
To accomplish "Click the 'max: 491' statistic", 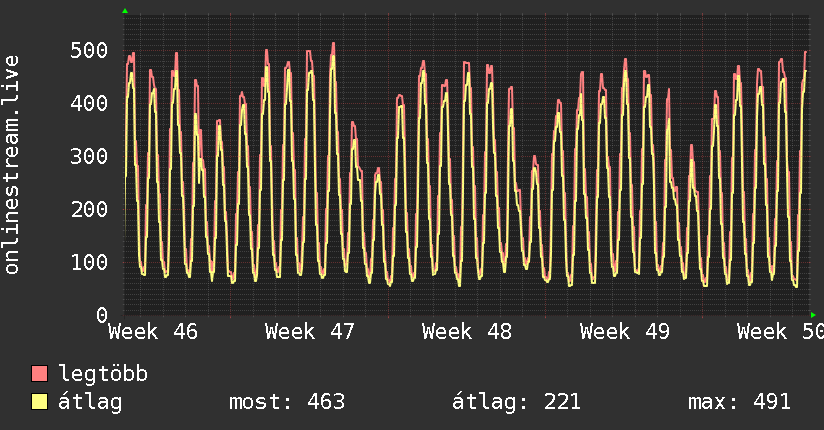I will click(739, 402).
